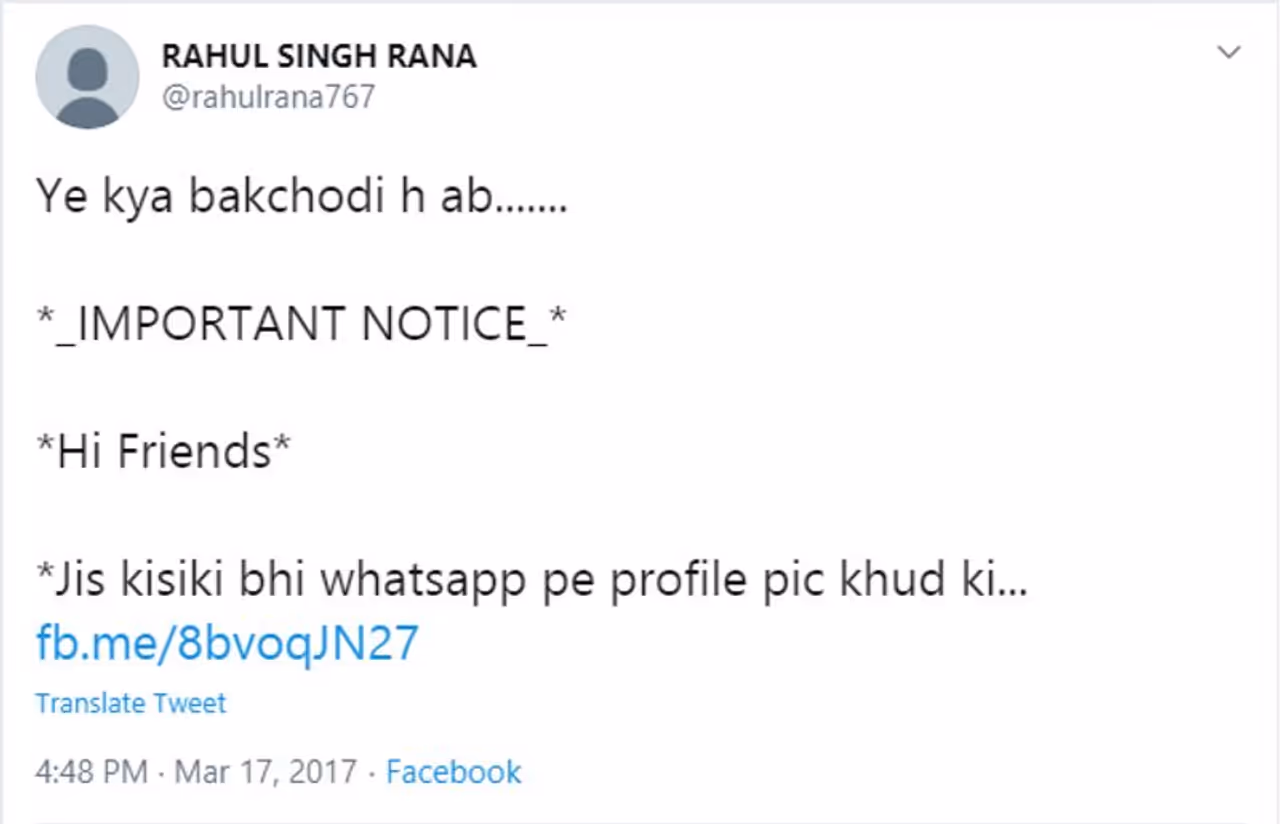Viewport: 1280px width, 824px height.
Task: Open the tweet options chevron menu
Action: tap(1228, 53)
